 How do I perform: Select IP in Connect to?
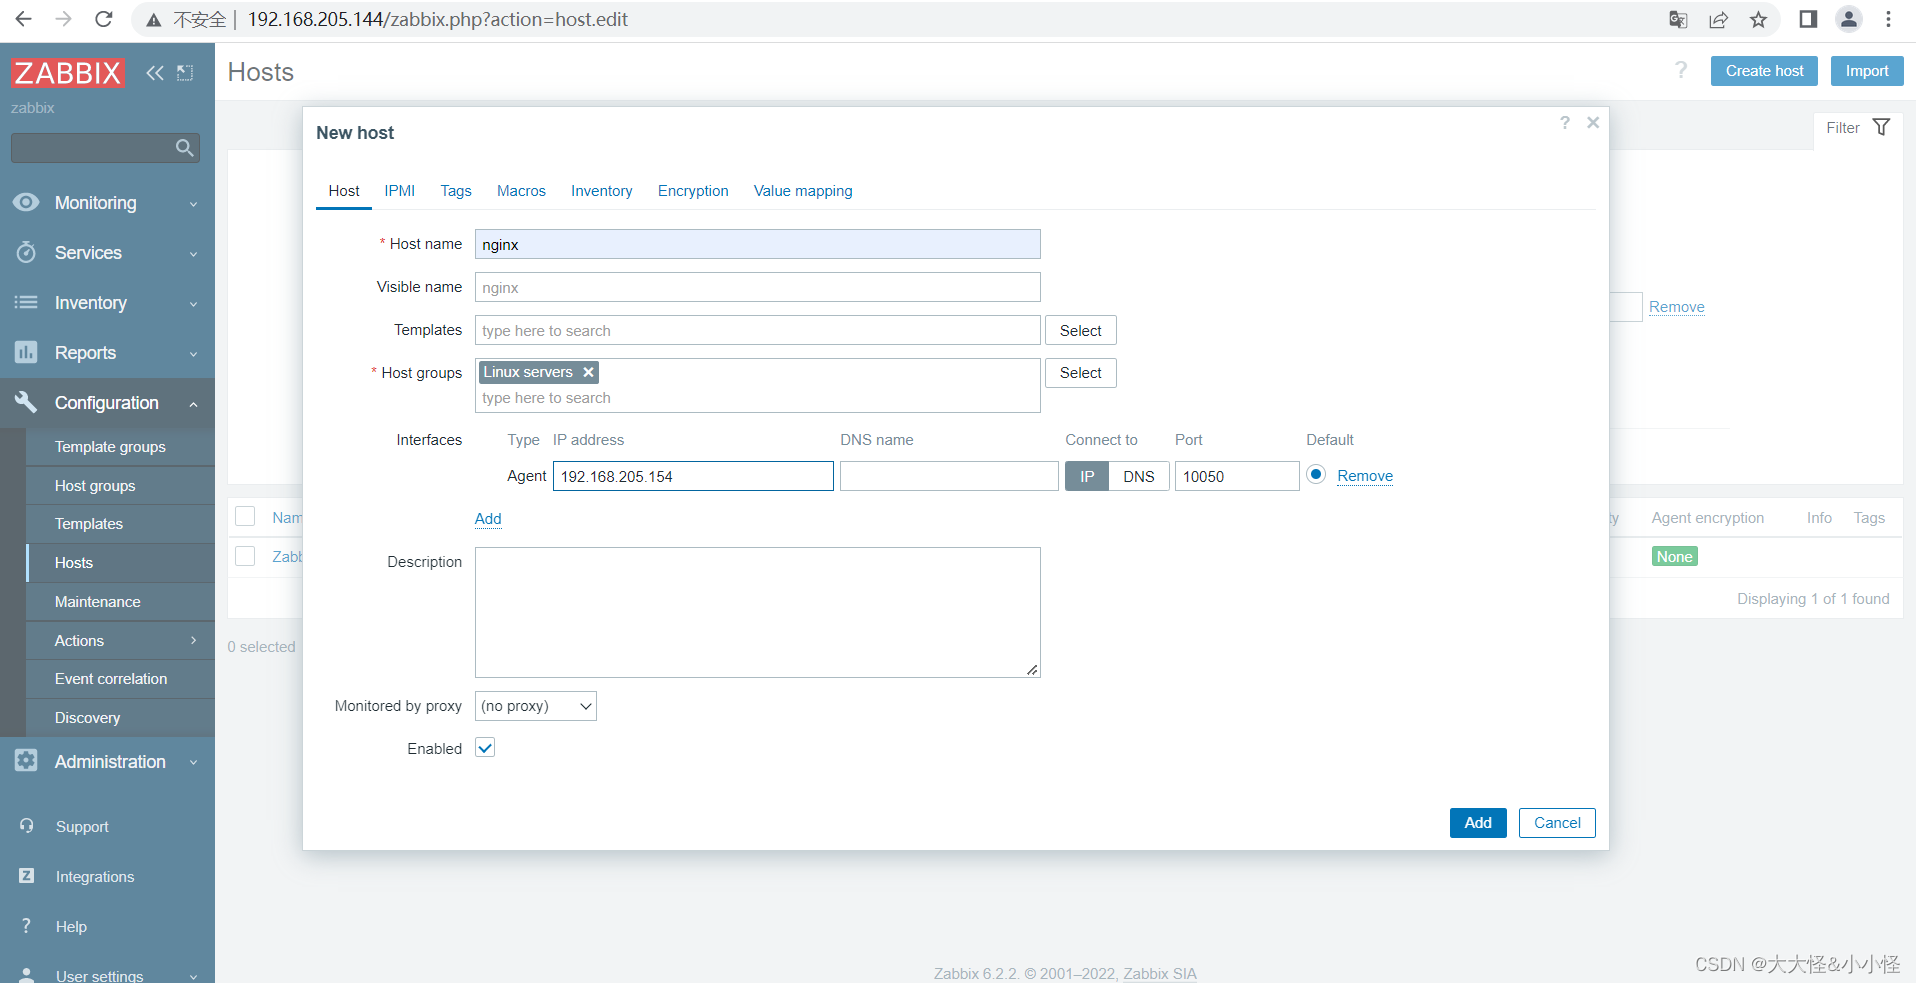coord(1087,476)
